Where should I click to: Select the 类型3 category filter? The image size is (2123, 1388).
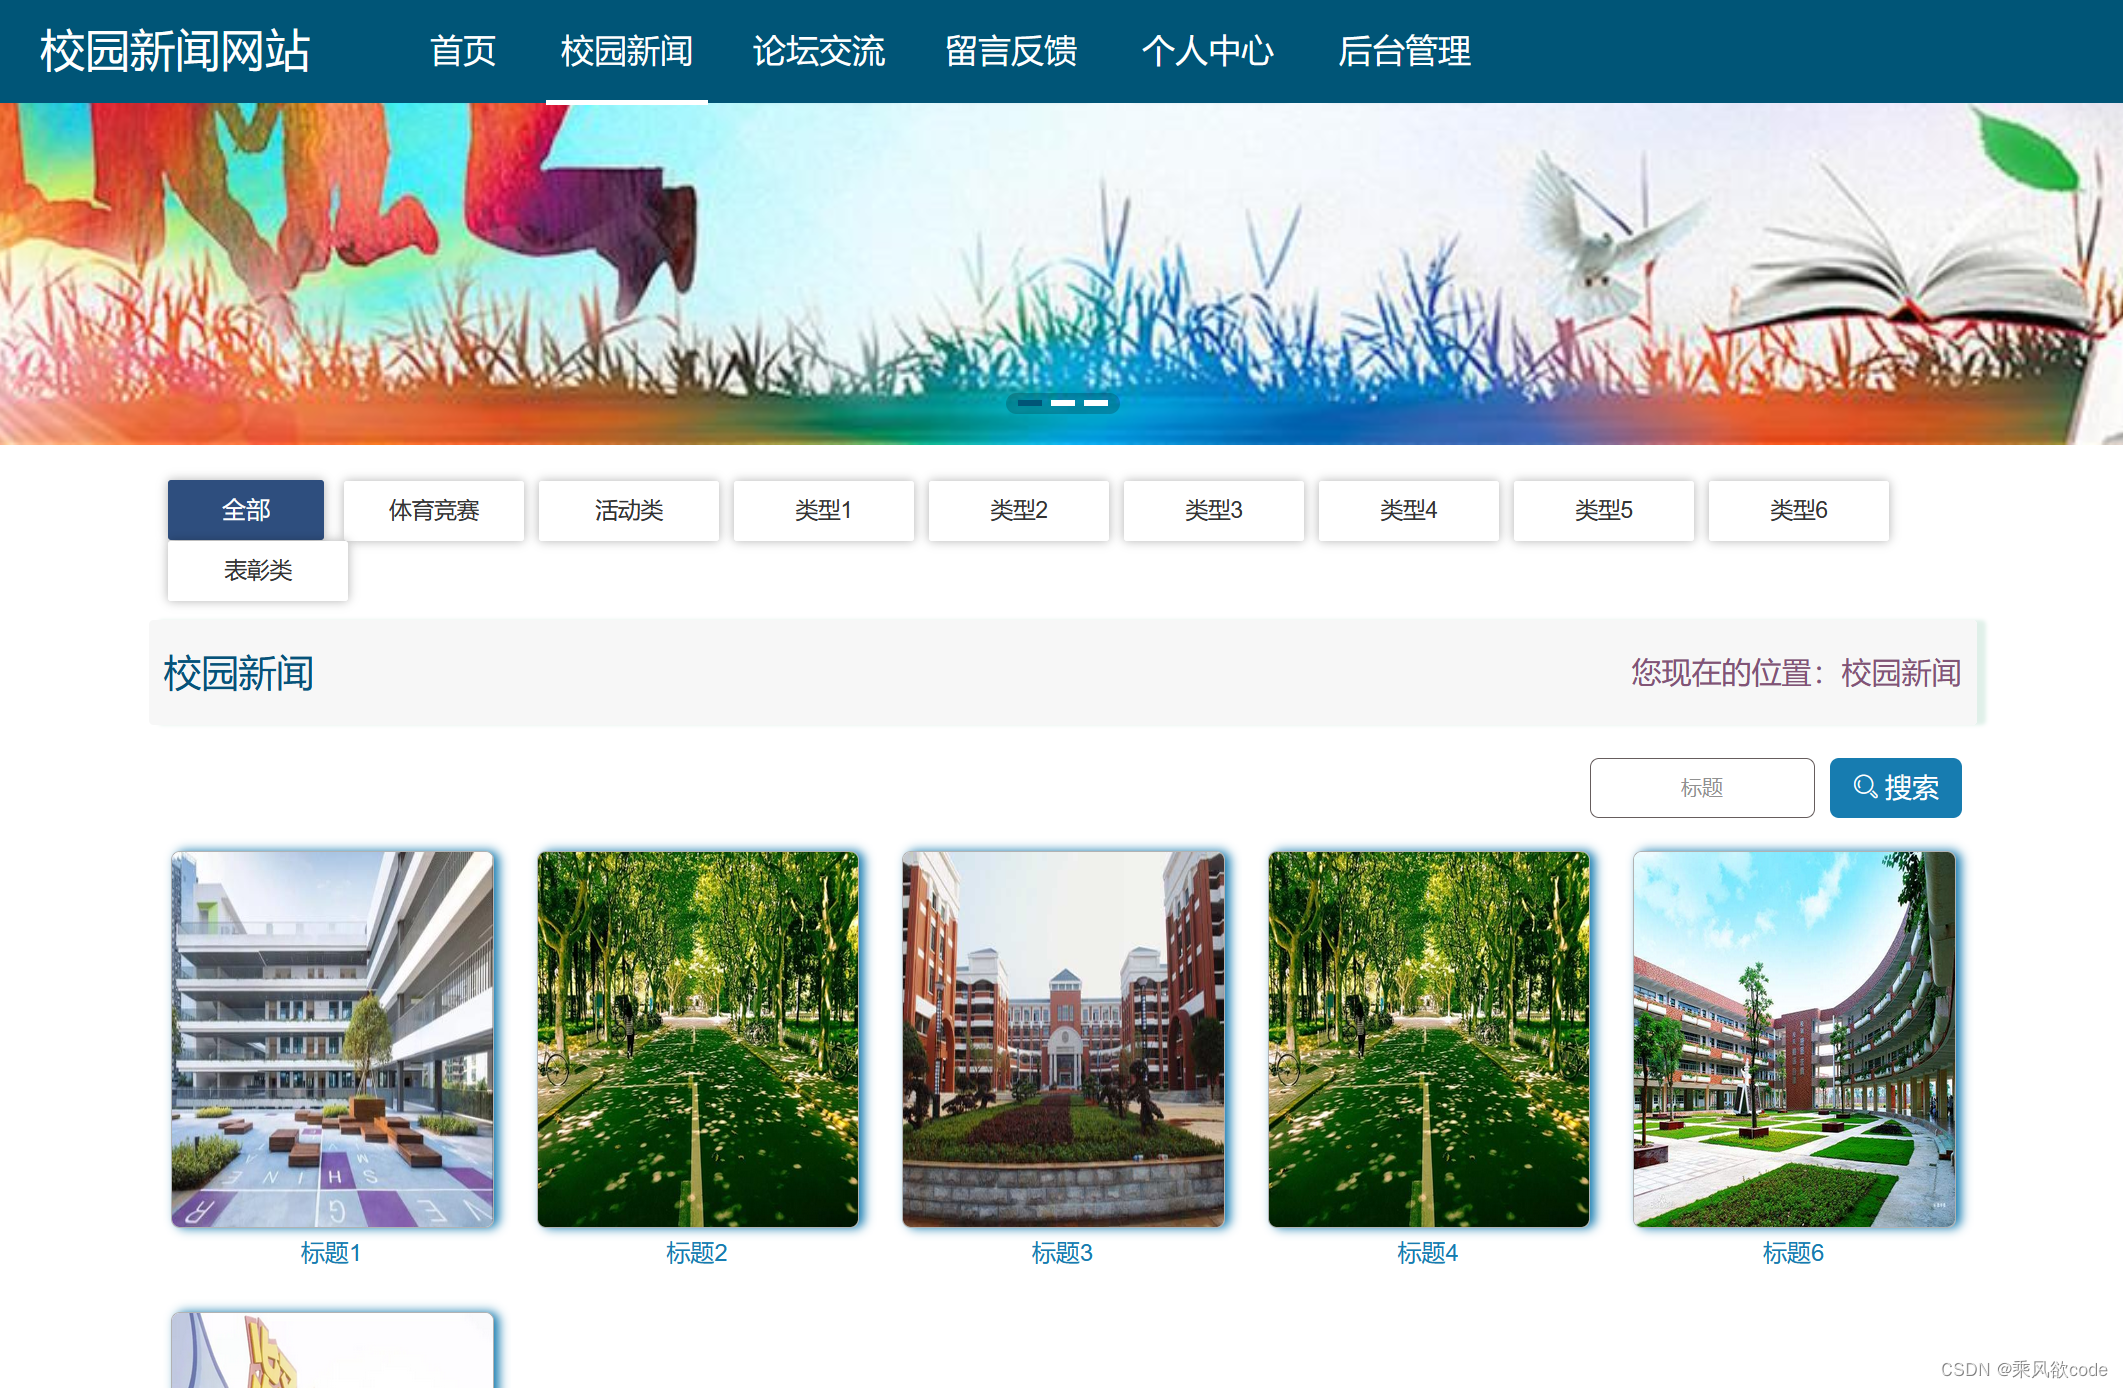point(1213,510)
